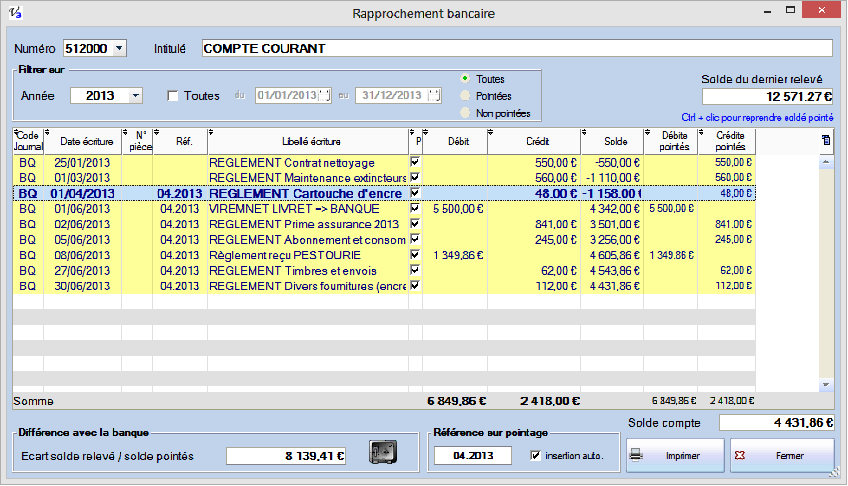The image size is (848, 486).
Task: Tick the Toutes checkbox beside the year
Action: (x=173, y=96)
